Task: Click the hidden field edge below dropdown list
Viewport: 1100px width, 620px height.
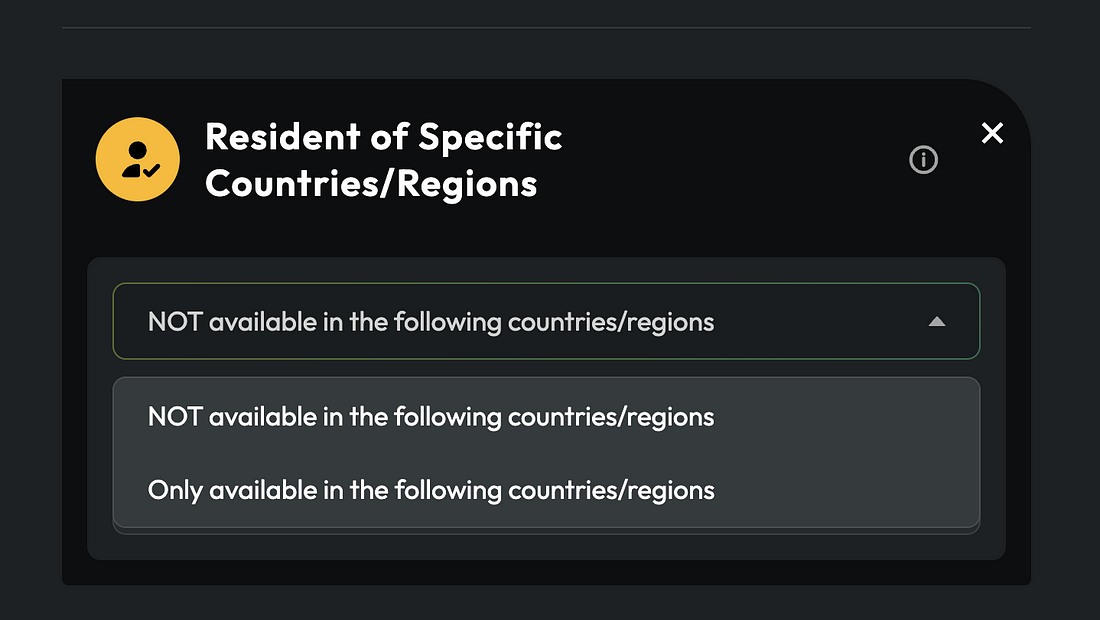Action: 545,531
